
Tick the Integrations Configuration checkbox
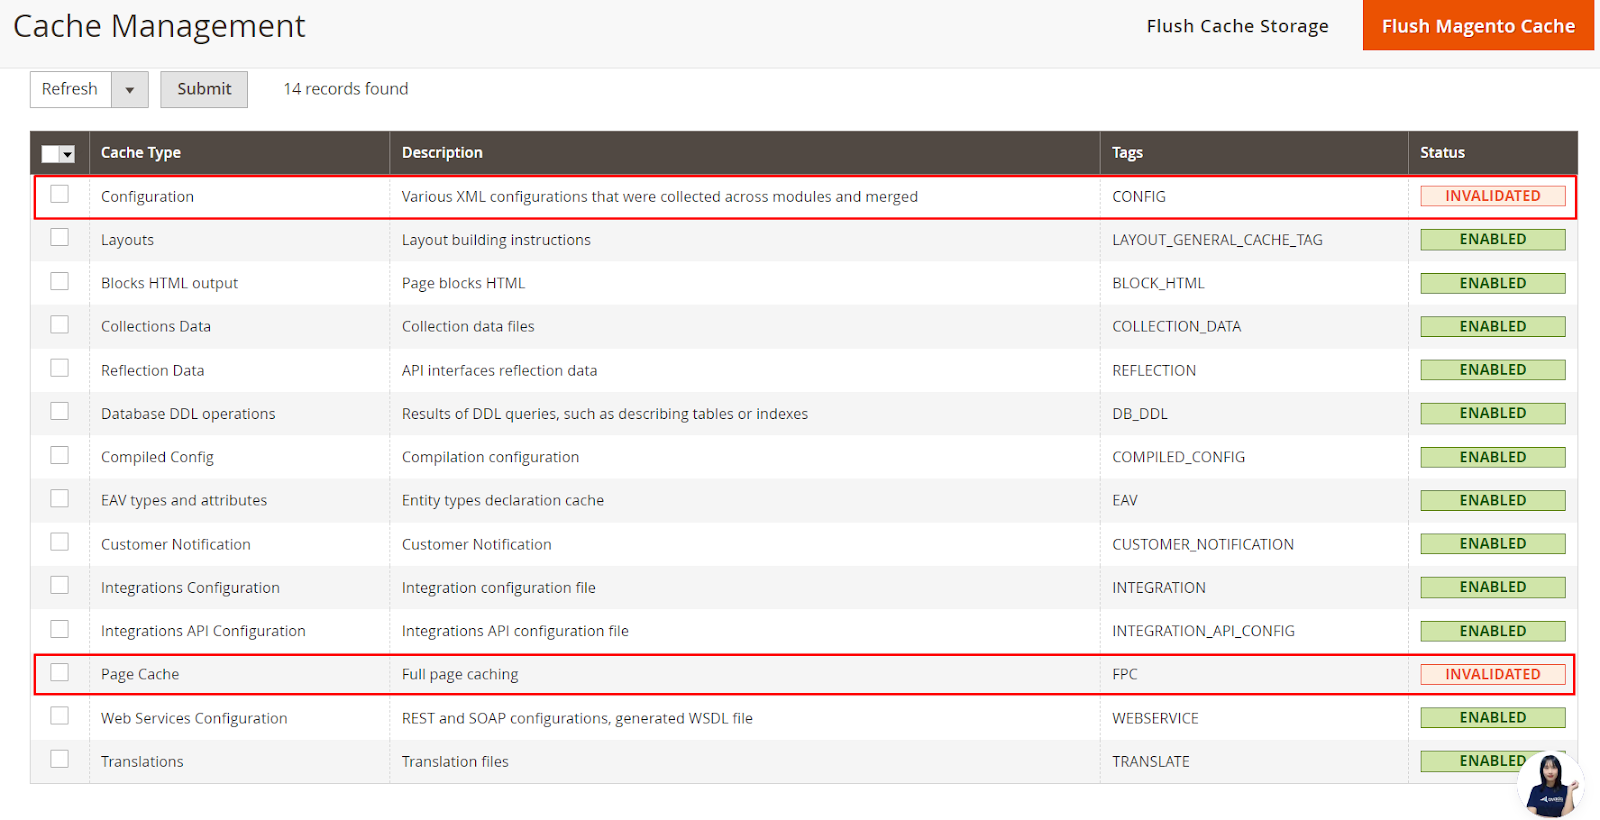pos(60,585)
